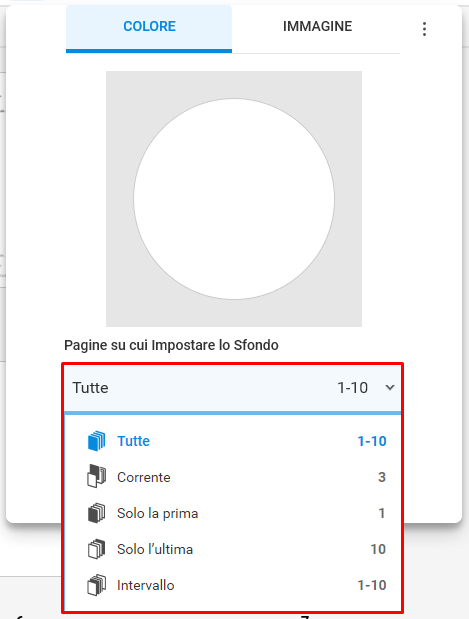
Task: Open the white circle background color picker
Action: tap(234, 199)
